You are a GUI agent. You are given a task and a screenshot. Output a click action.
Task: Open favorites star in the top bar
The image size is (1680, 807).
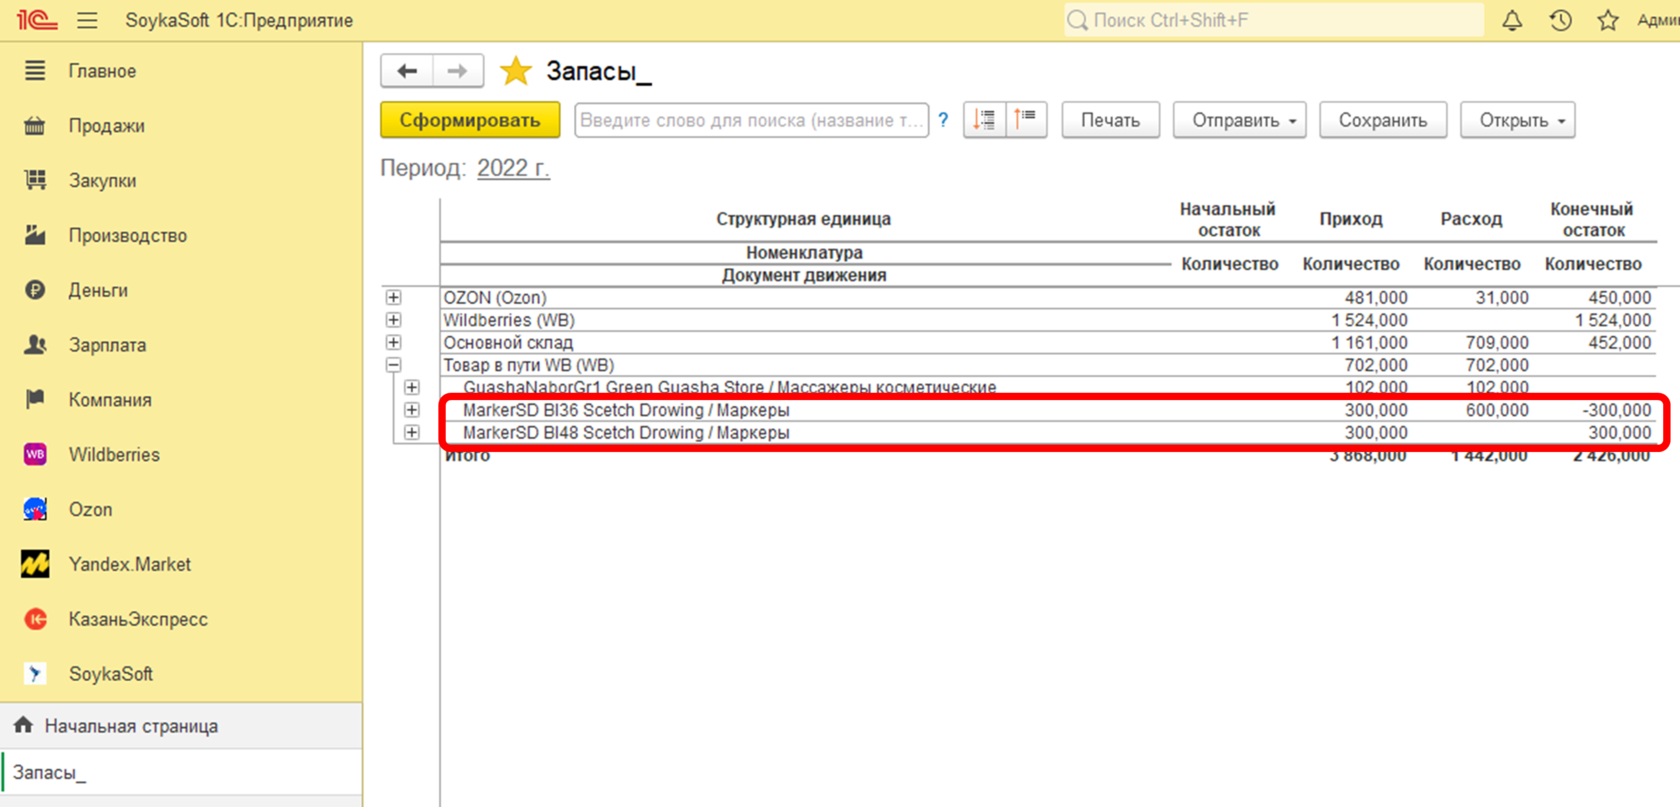pos(1608,20)
